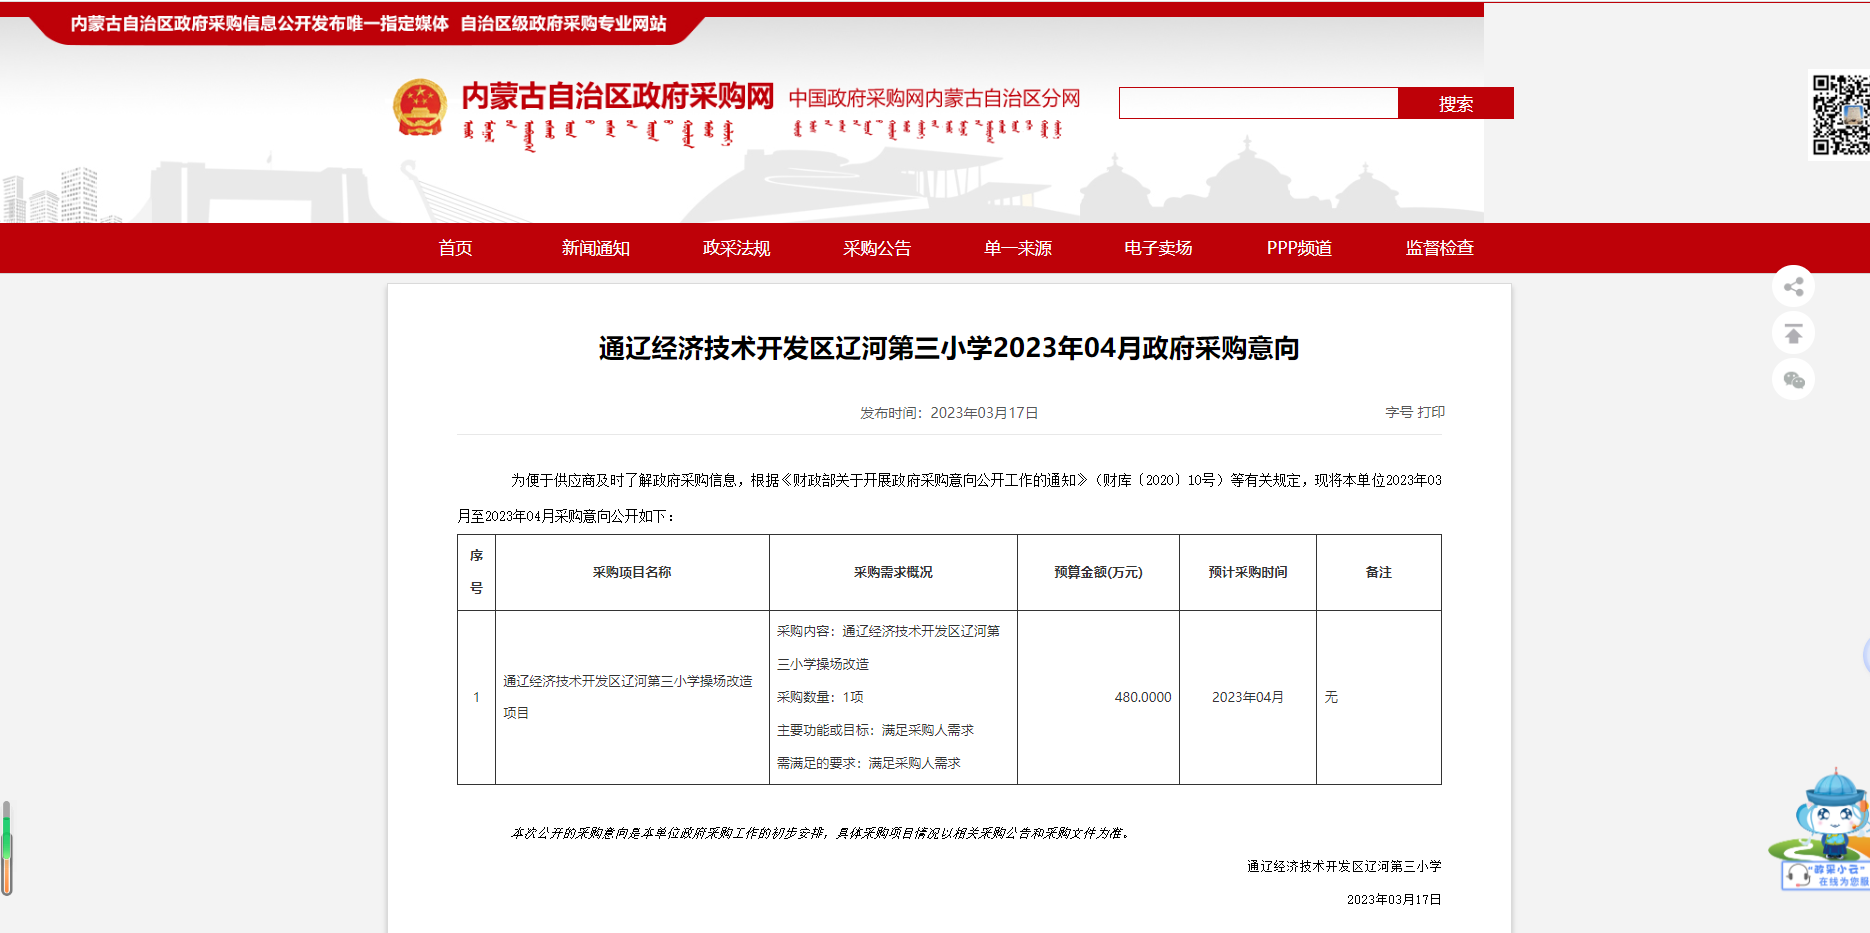Select 监督检查 in navigation bar
The height and width of the screenshot is (933, 1870).
click(1439, 248)
